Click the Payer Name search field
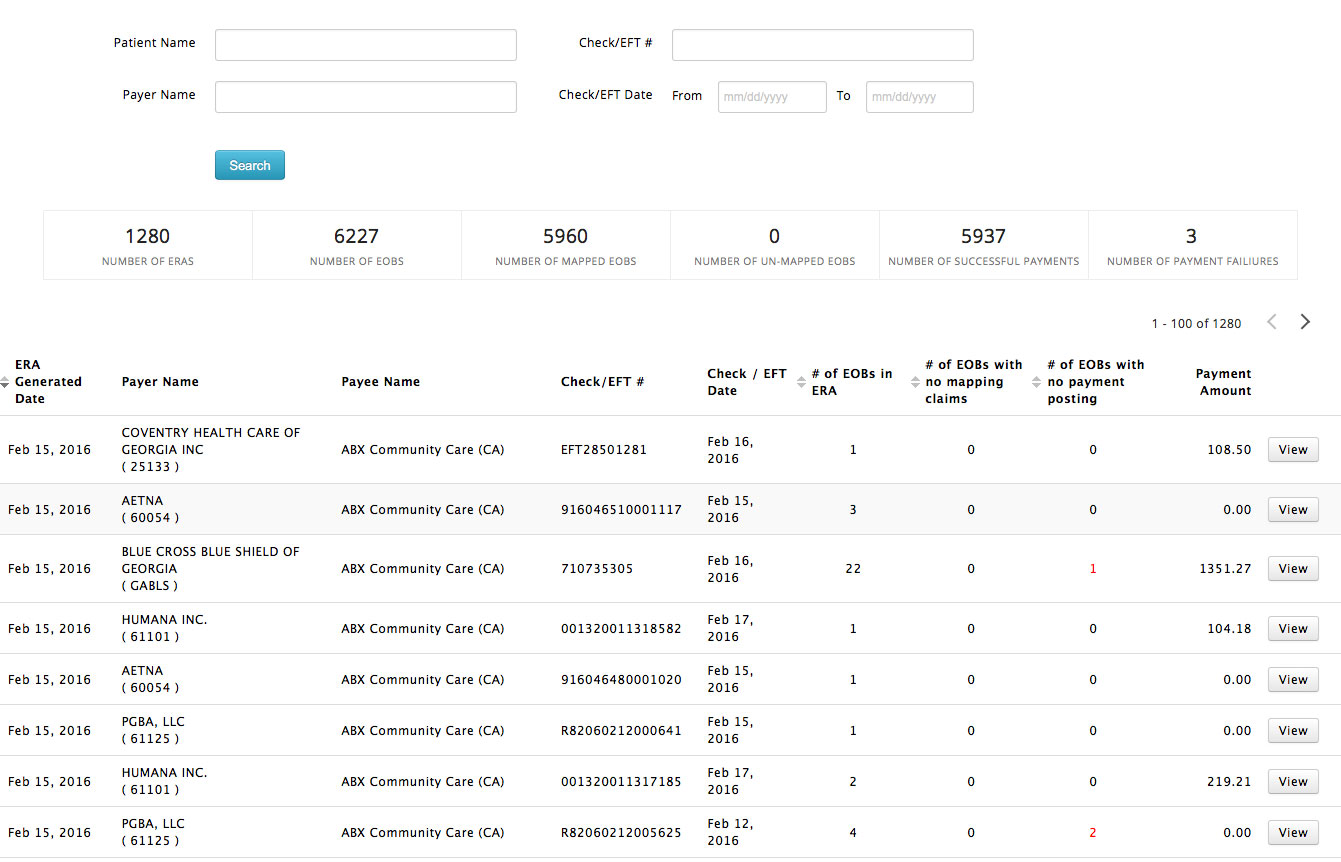Viewport: 1341px width, 862px height. pos(365,97)
